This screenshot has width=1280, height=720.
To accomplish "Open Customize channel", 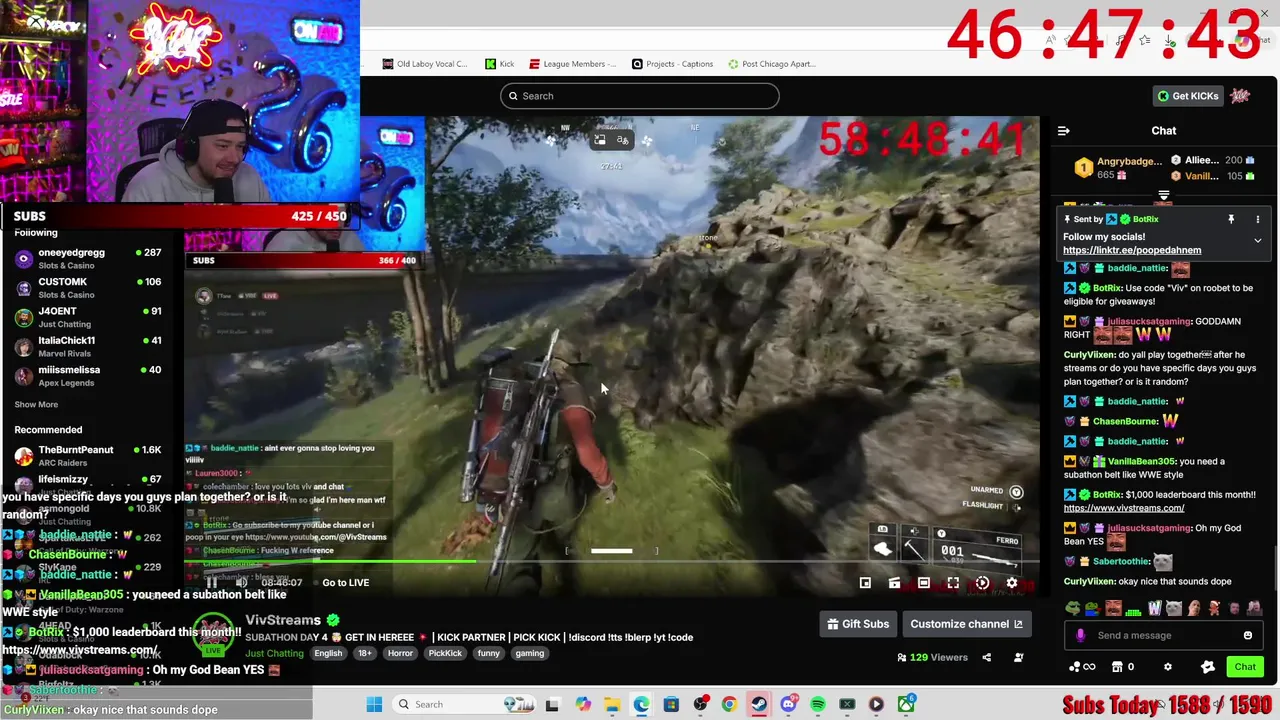I will click(x=966, y=624).
